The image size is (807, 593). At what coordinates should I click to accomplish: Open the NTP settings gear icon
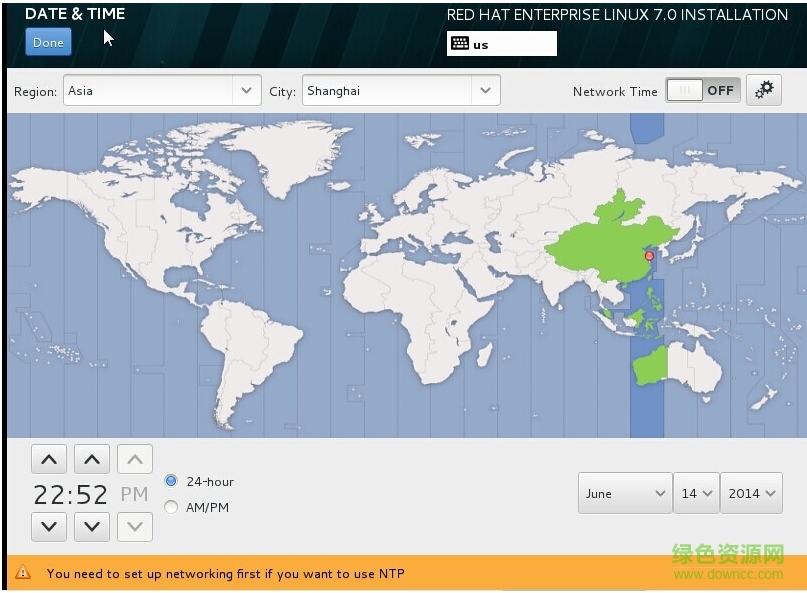click(x=765, y=90)
